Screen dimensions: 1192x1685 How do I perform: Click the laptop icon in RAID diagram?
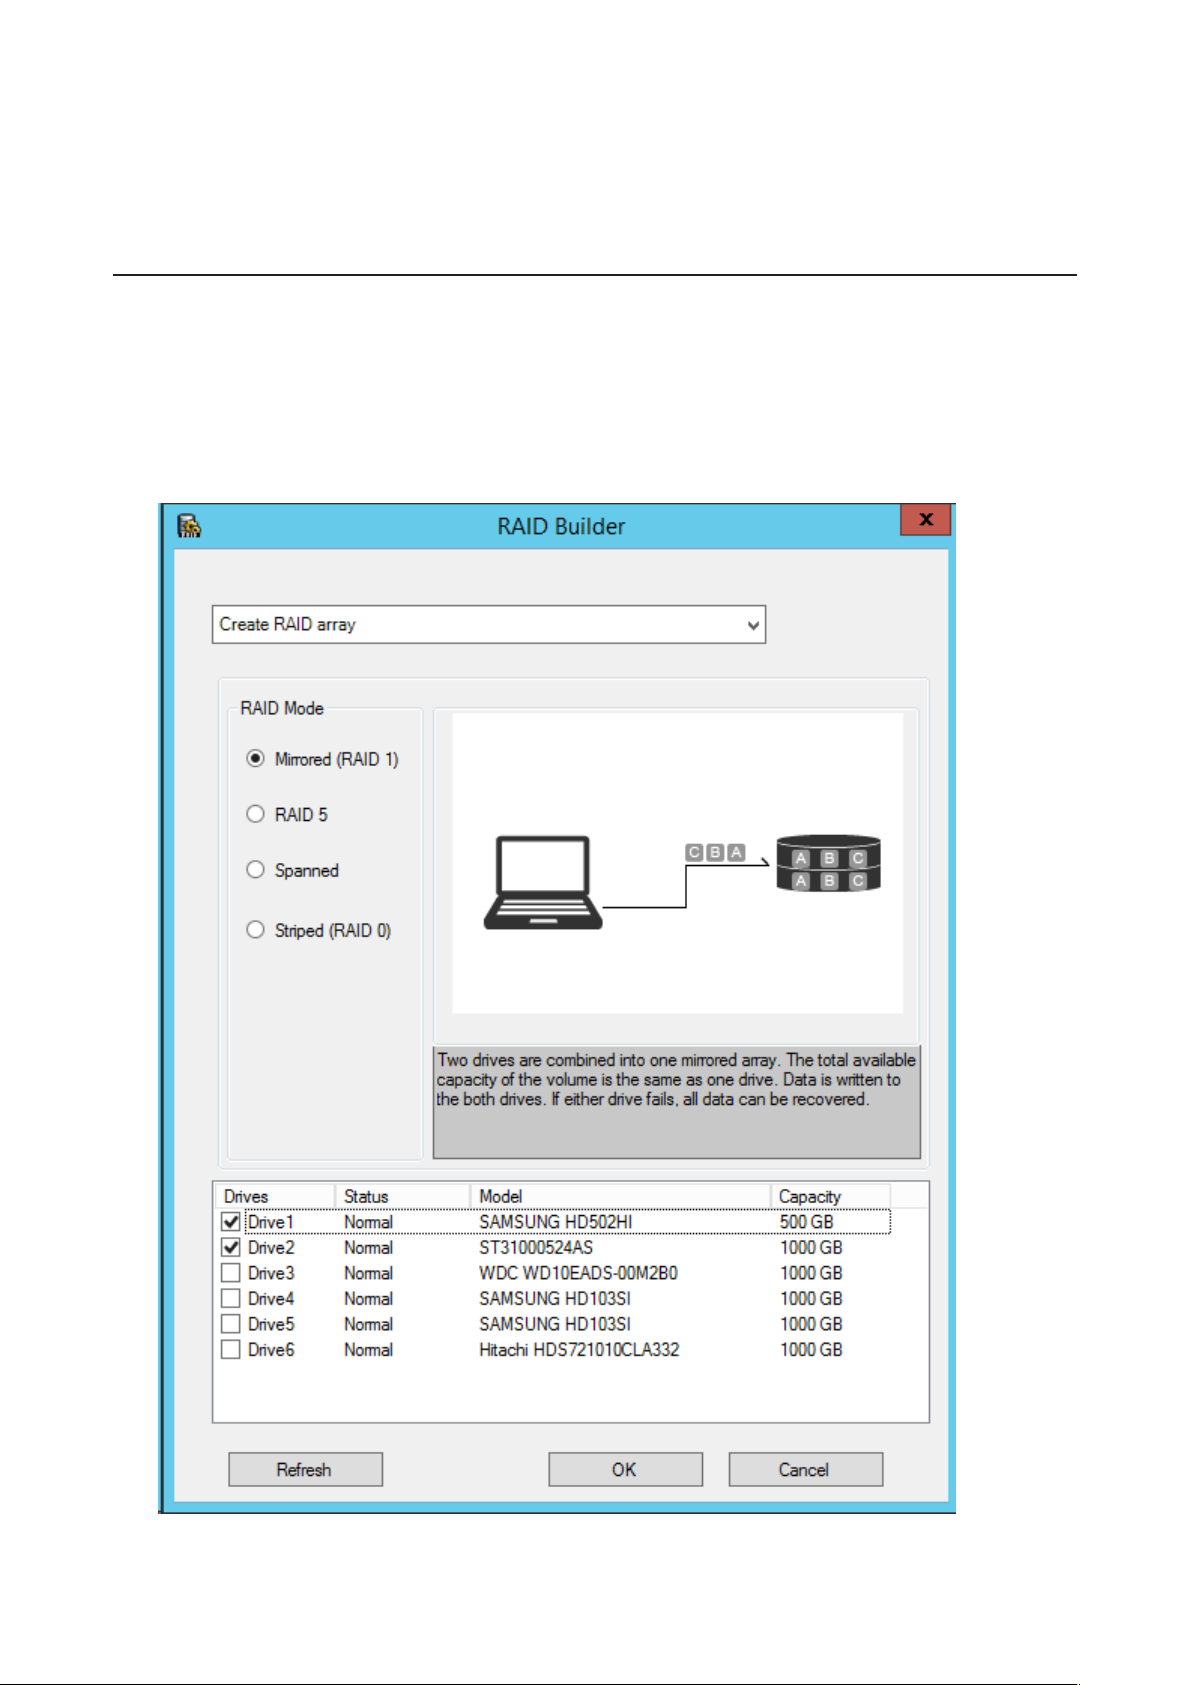click(x=543, y=883)
